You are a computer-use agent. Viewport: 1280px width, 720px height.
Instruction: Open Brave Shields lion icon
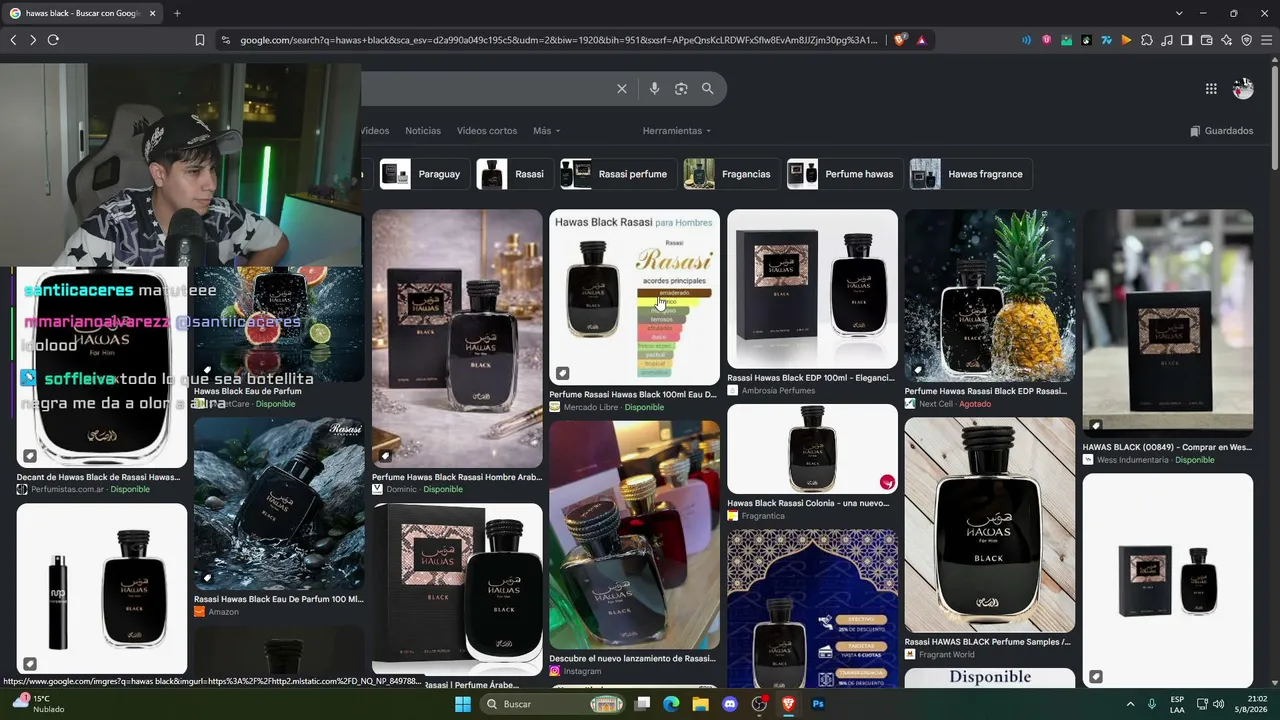coord(901,40)
